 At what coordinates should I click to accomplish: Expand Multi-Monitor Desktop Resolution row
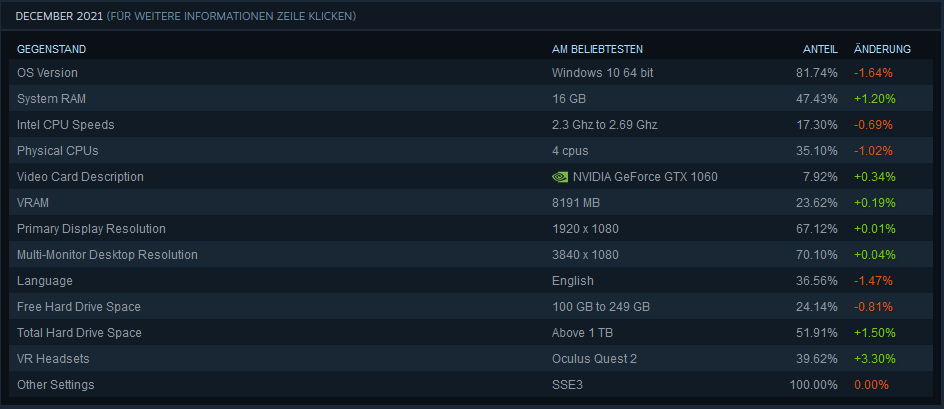(471, 254)
